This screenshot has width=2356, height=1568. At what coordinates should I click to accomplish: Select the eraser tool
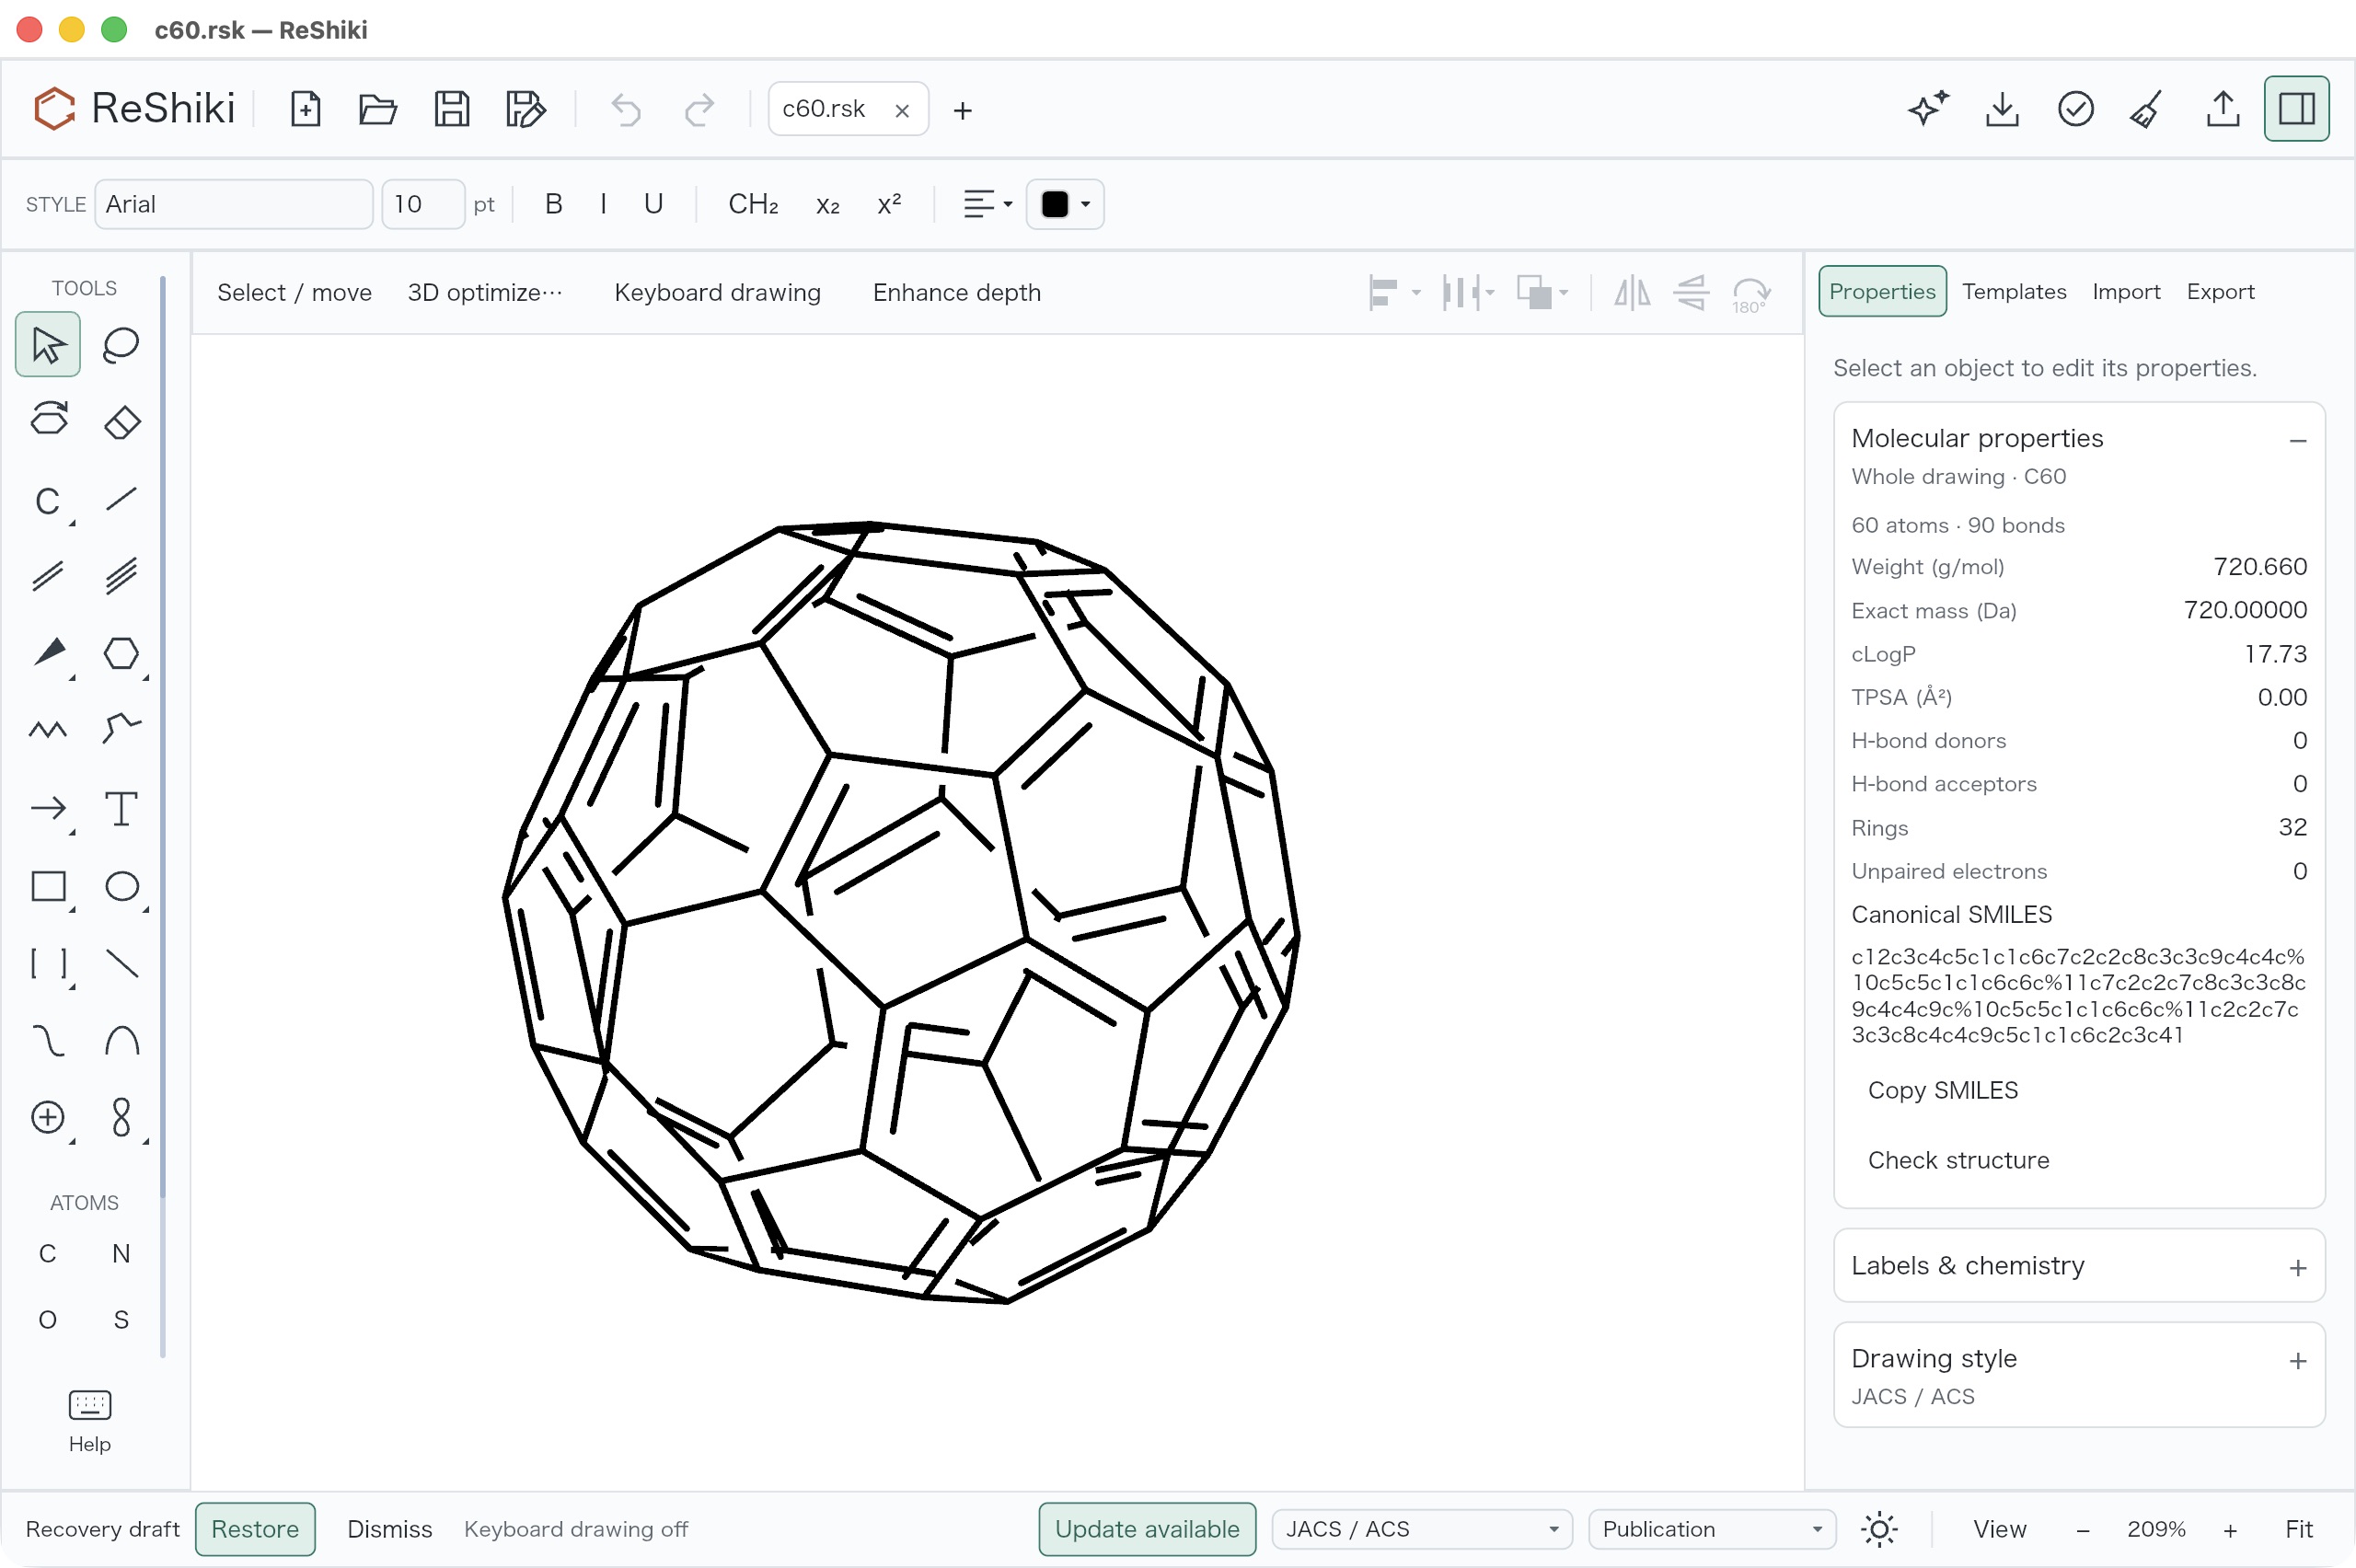click(x=121, y=421)
